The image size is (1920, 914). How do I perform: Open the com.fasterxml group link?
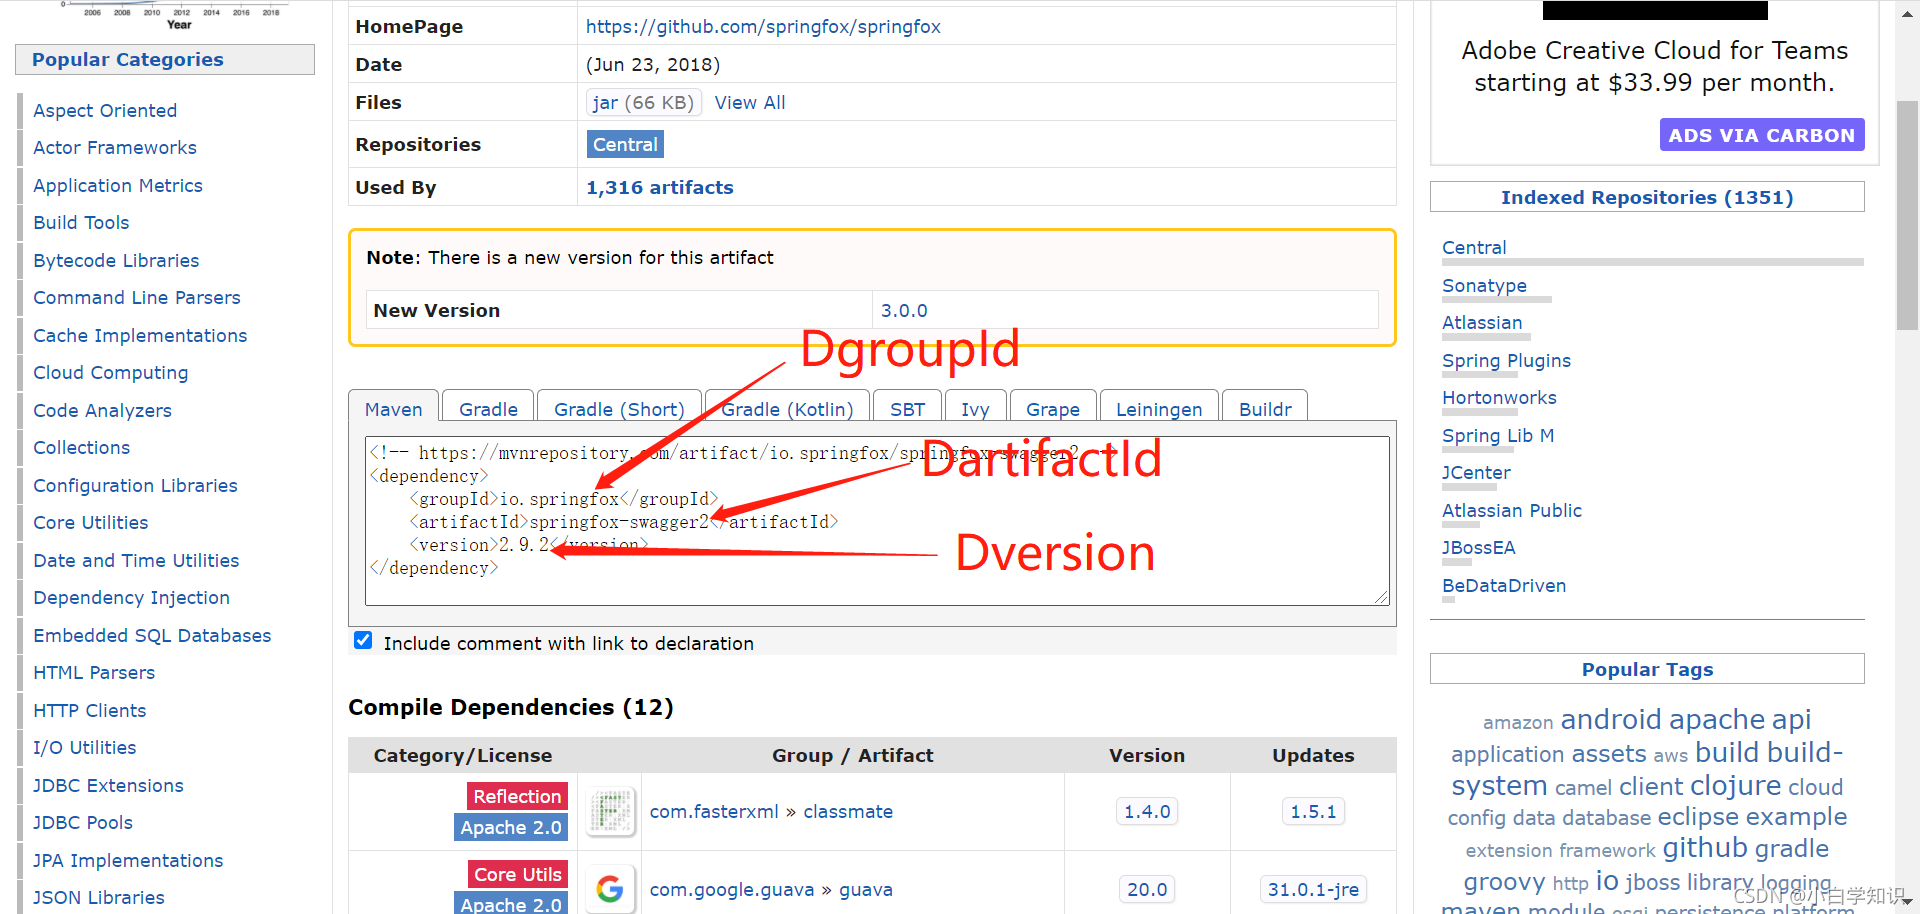coord(714,812)
